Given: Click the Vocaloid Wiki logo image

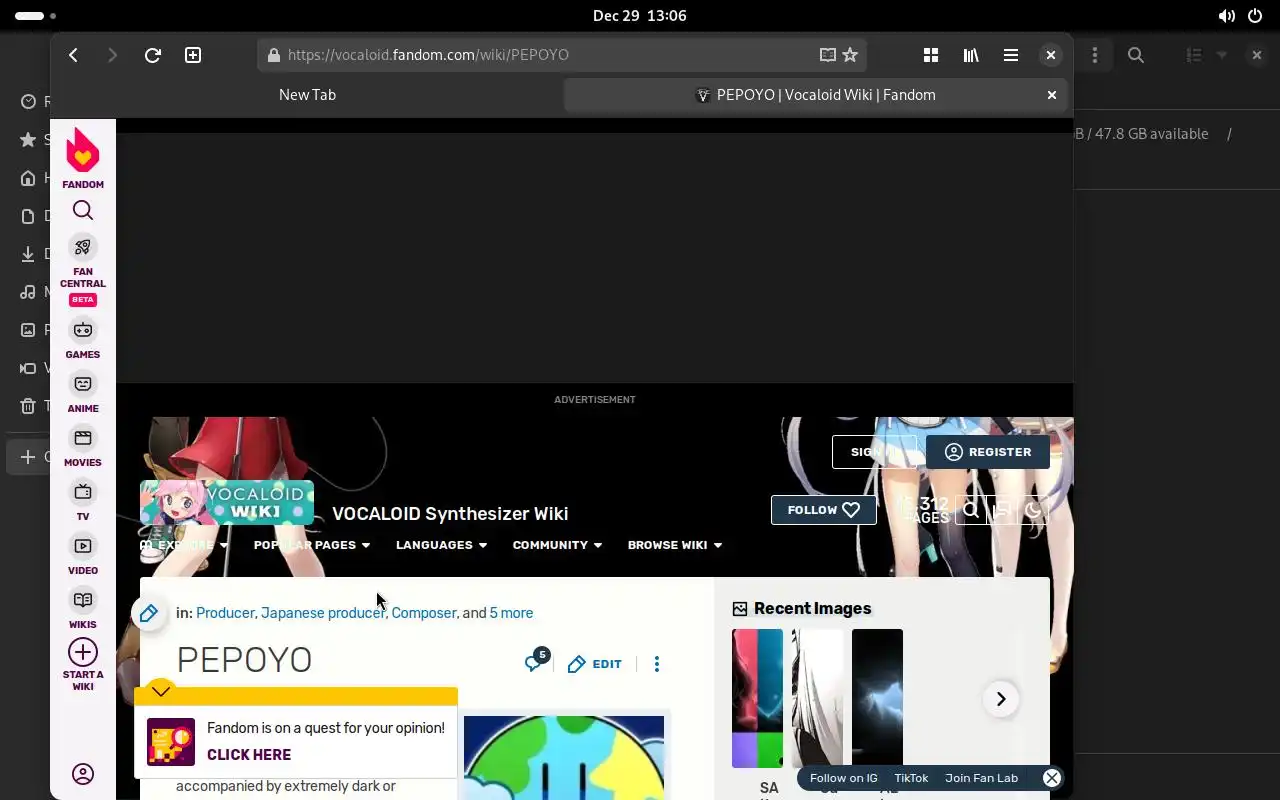Looking at the screenshot, I should click(x=227, y=503).
